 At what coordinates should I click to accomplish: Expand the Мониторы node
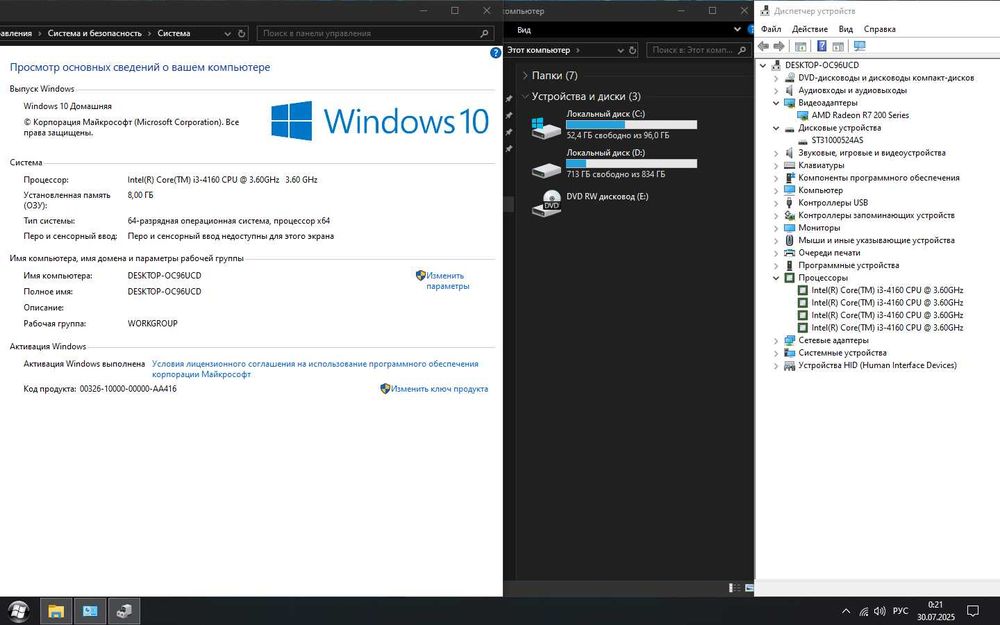pos(776,228)
